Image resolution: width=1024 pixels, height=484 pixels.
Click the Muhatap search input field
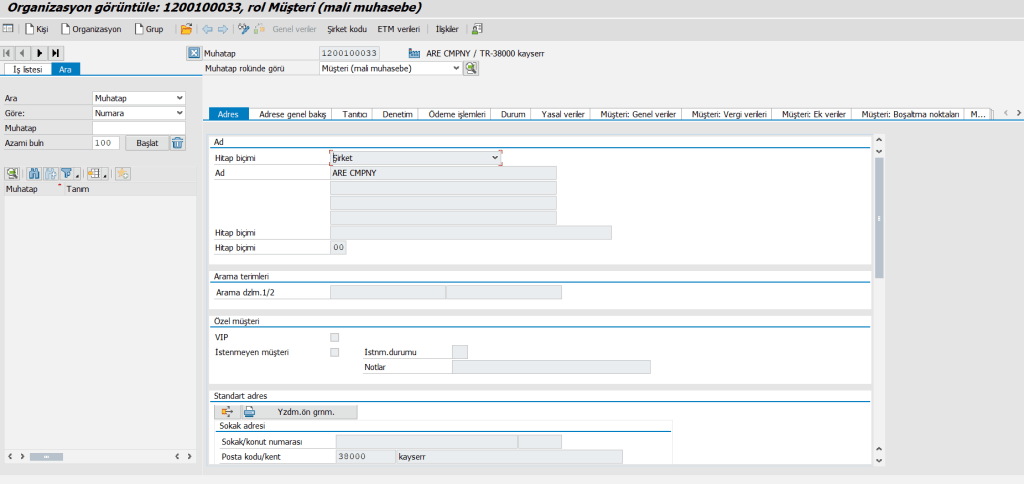pyautogui.click(x=138, y=128)
